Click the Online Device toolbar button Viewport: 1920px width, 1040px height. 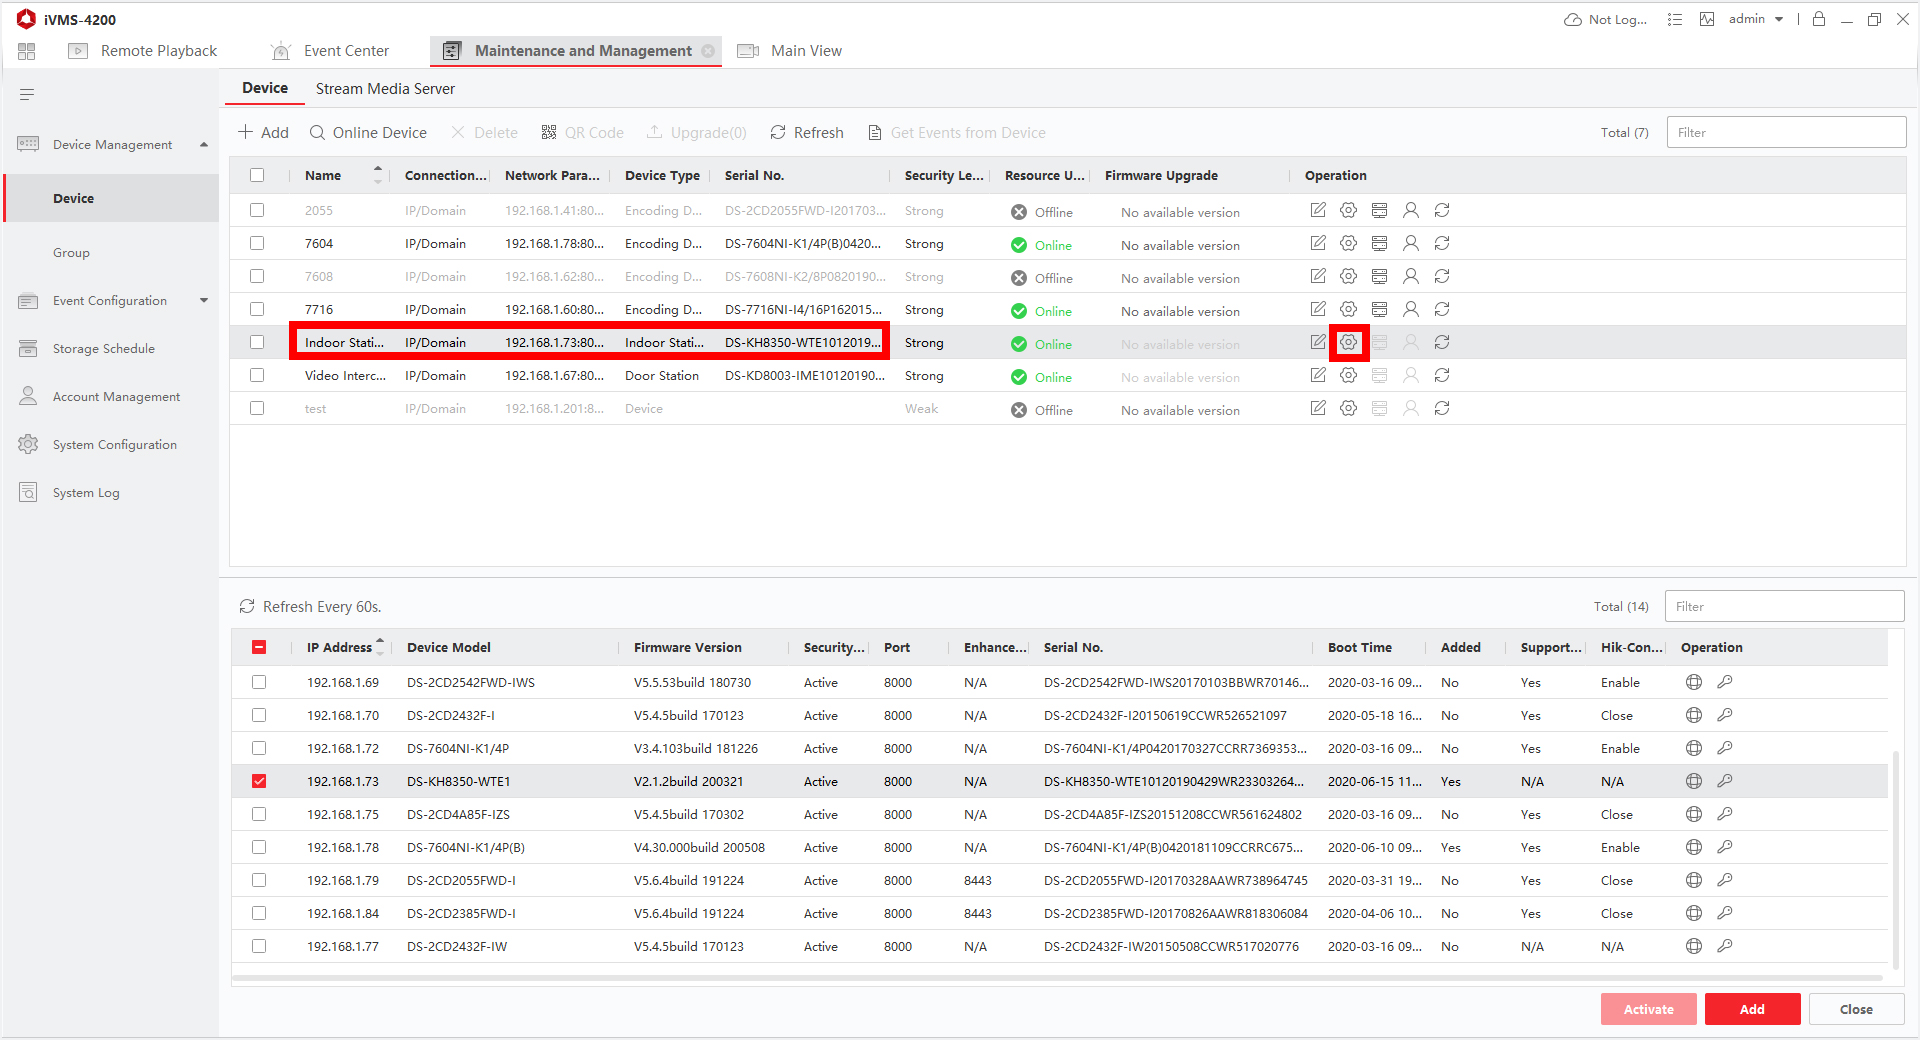(x=368, y=133)
